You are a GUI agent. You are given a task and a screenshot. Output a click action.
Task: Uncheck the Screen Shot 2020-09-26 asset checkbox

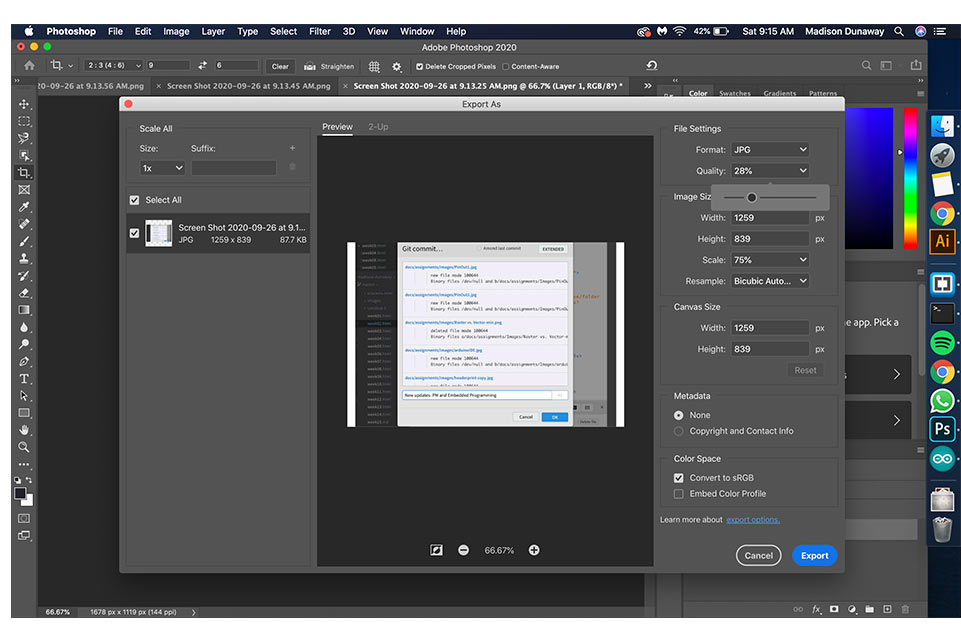[134, 233]
